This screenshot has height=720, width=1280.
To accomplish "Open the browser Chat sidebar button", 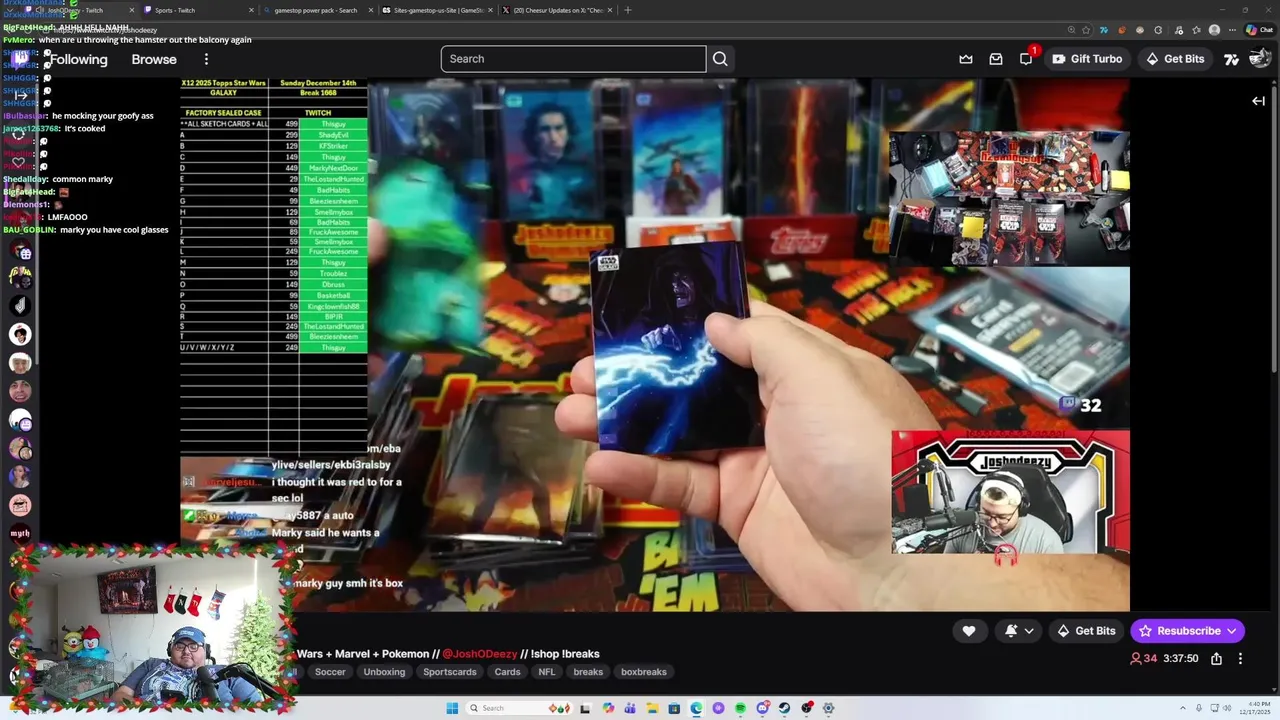I will (x=1259, y=30).
